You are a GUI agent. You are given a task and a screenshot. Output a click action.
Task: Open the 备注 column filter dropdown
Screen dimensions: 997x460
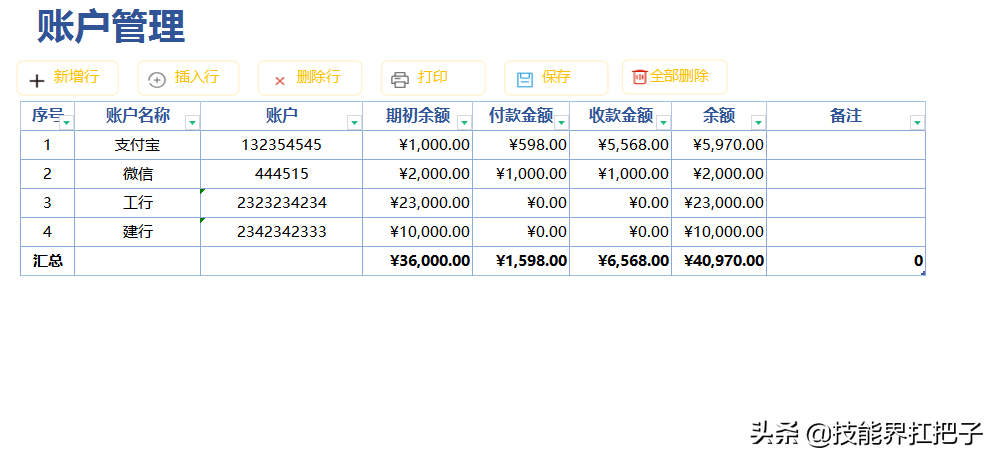click(x=918, y=123)
